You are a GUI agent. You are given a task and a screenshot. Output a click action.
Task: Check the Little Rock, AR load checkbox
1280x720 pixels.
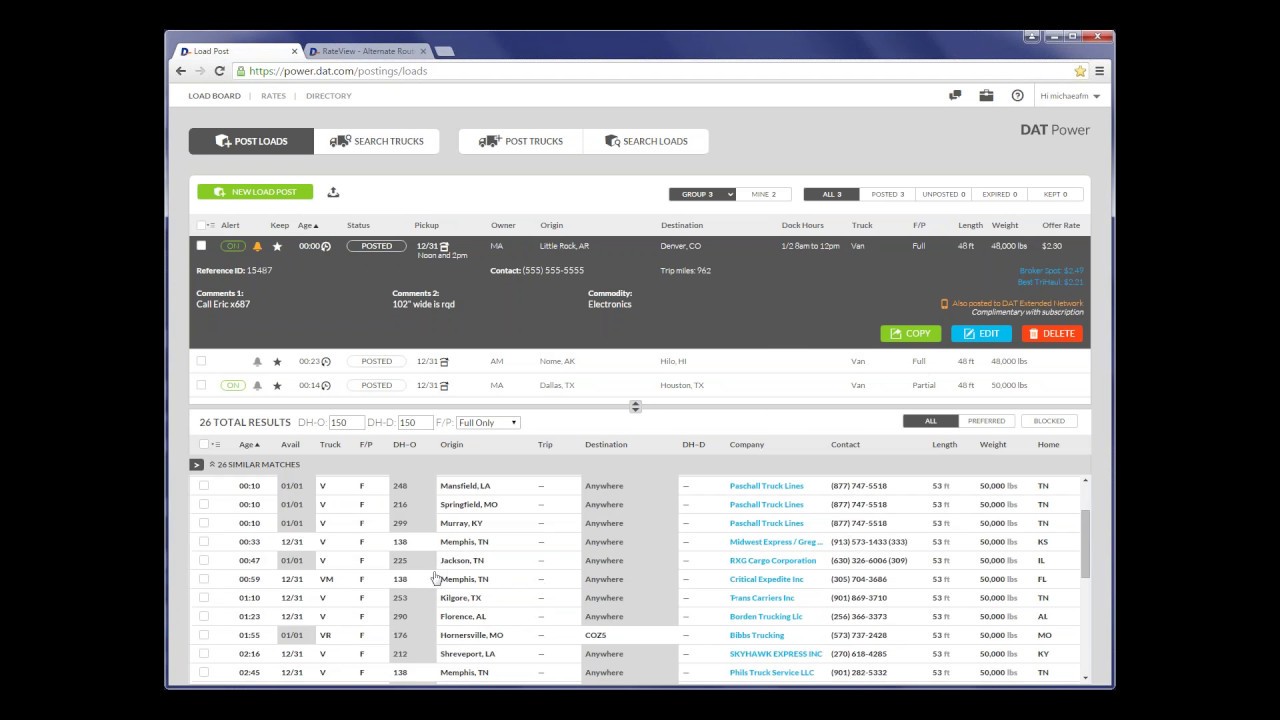(x=201, y=245)
